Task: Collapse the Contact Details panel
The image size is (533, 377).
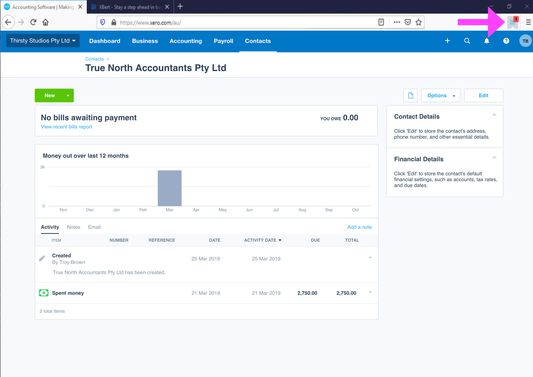Action: (494, 115)
